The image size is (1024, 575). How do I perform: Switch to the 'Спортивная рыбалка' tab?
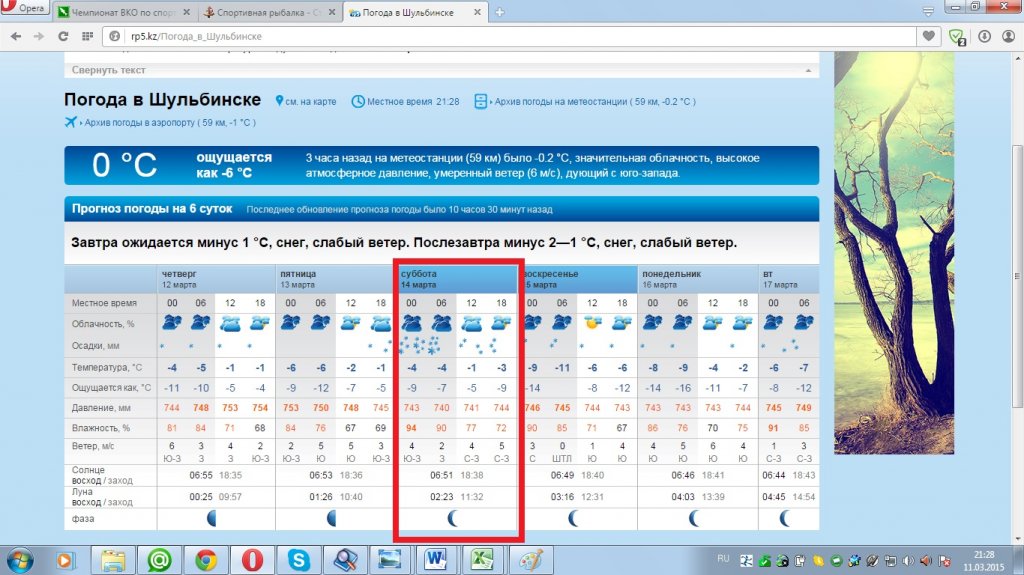pos(264,13)
